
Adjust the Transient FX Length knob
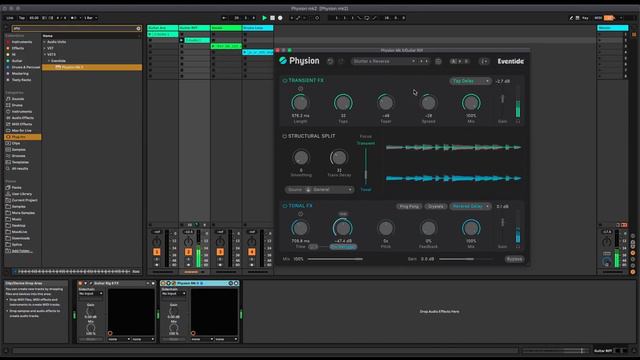coord(300,103)
